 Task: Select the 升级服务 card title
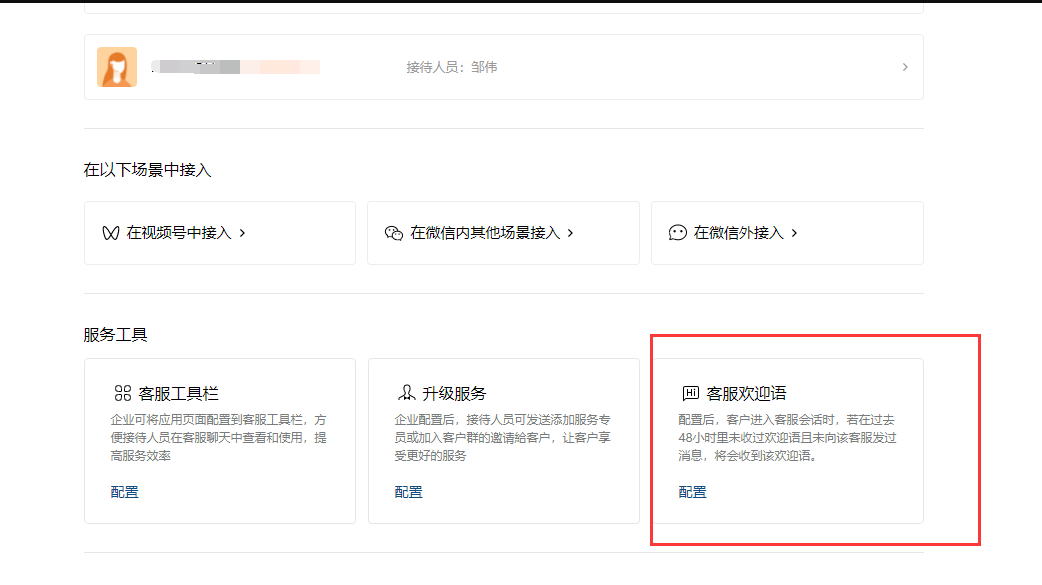coord(455,393)
